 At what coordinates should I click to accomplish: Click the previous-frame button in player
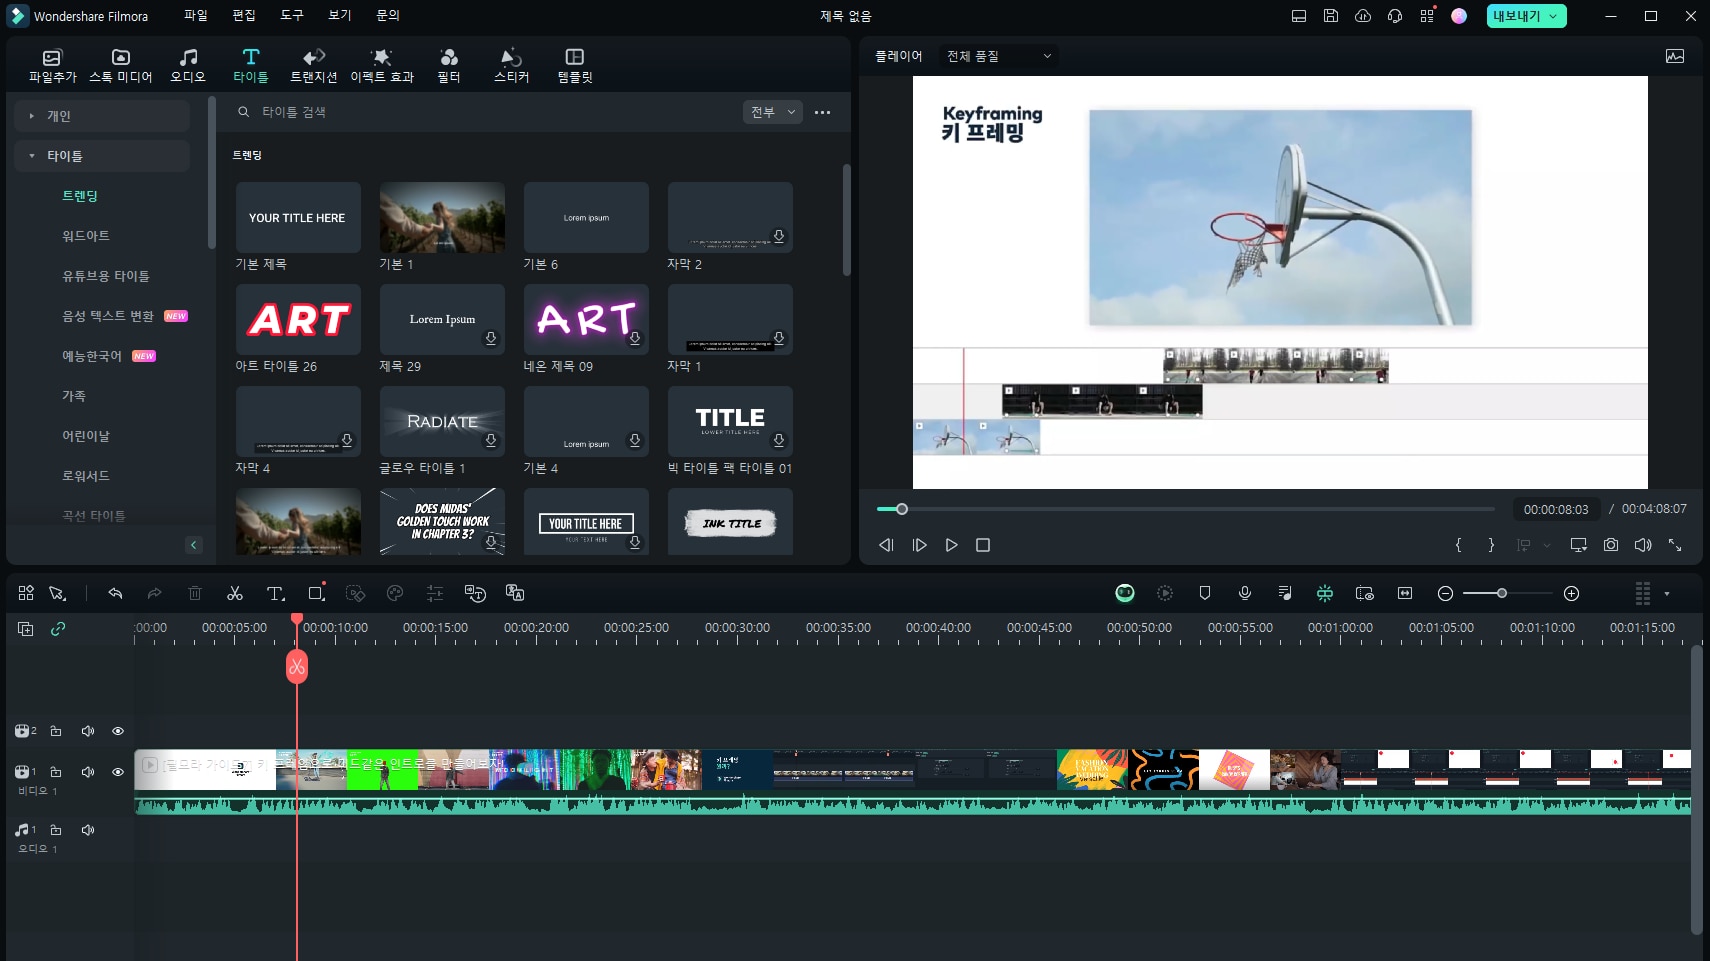click(x=886, y=545)
